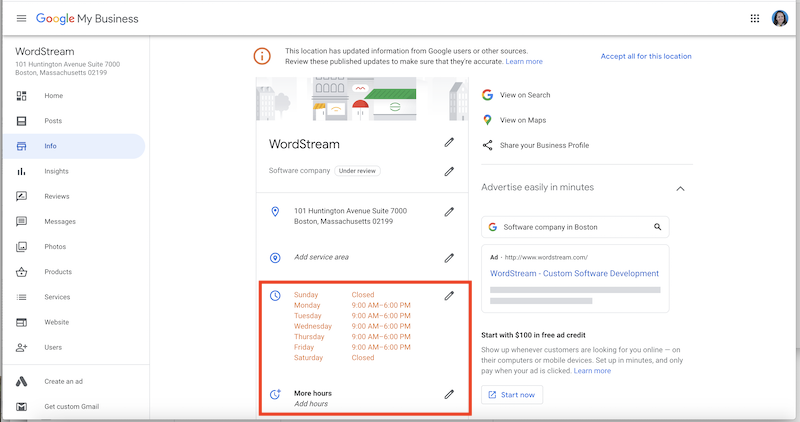Click the Maps pin icon for View on Maps

pos(488,120)
